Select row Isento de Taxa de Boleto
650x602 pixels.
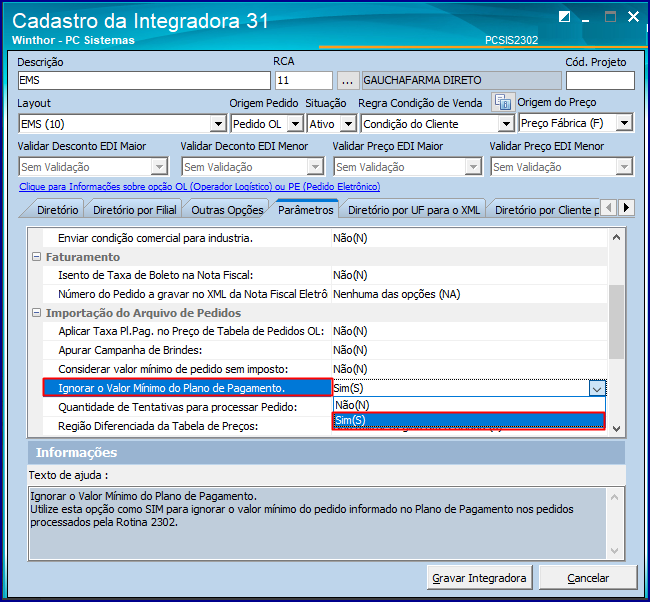(x=325, y=275)
